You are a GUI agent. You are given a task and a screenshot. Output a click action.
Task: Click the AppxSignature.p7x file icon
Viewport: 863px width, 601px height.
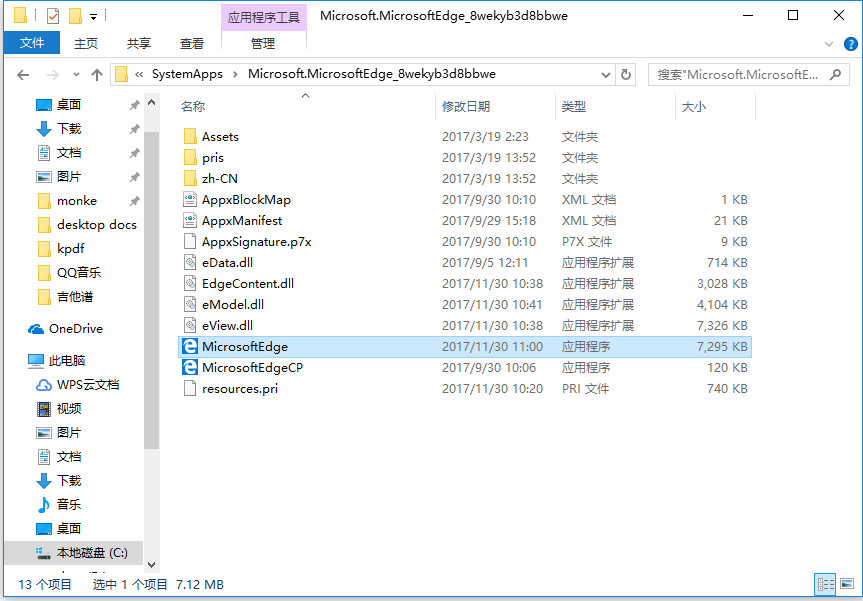pyautogui.click(x=190, y=242)
